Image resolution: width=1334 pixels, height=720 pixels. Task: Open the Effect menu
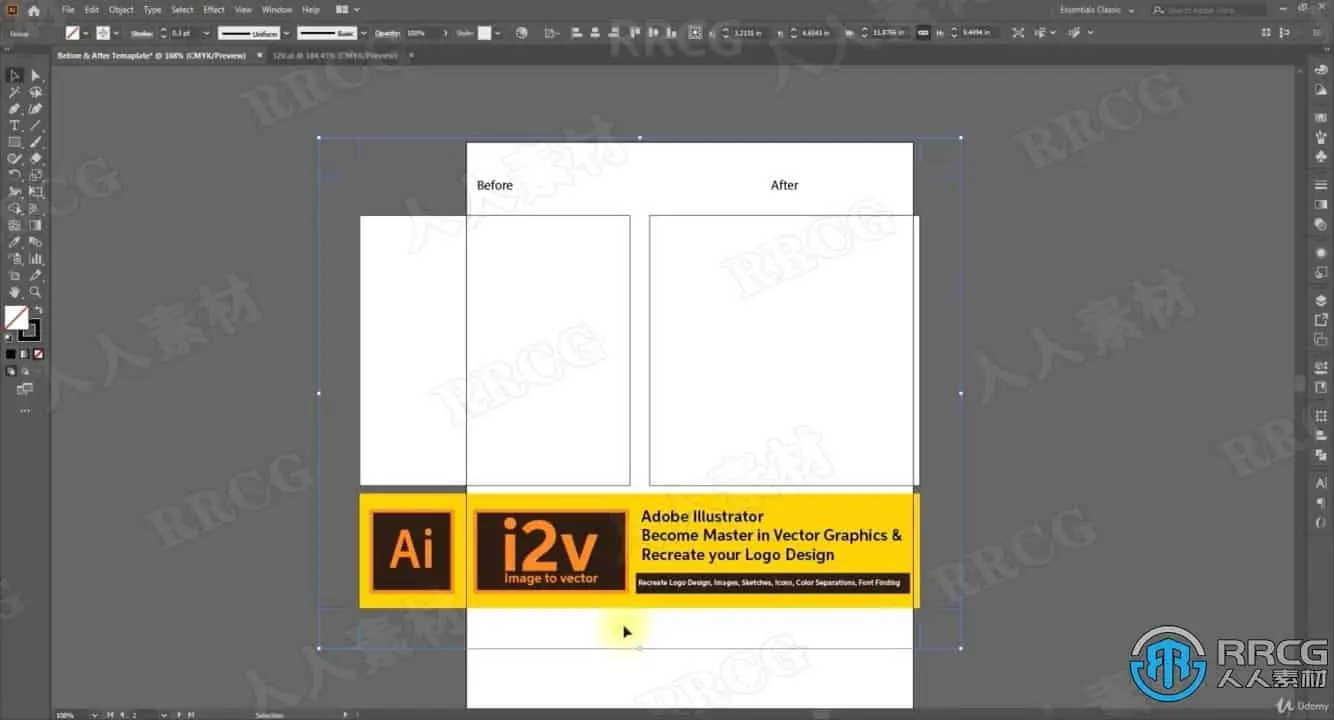[214, 10]
